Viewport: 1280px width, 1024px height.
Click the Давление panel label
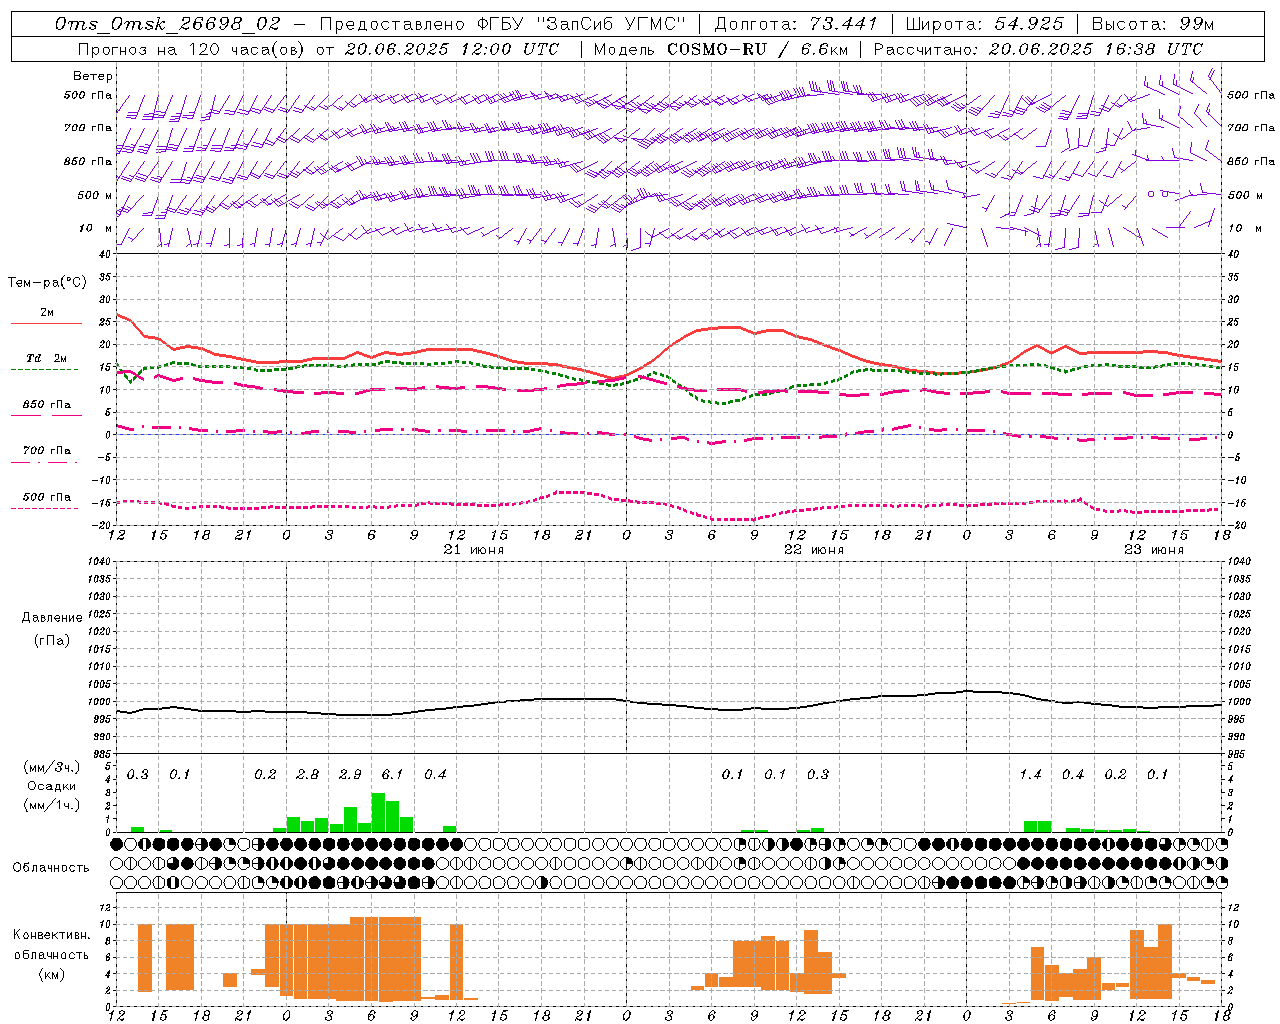click(x=52, y=618)
